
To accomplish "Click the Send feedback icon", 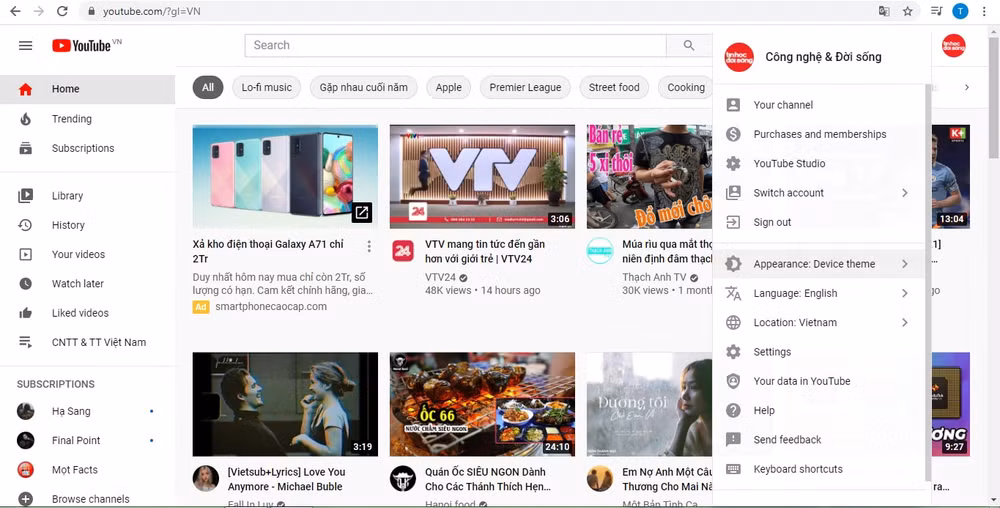I will (x=733, y=440).
